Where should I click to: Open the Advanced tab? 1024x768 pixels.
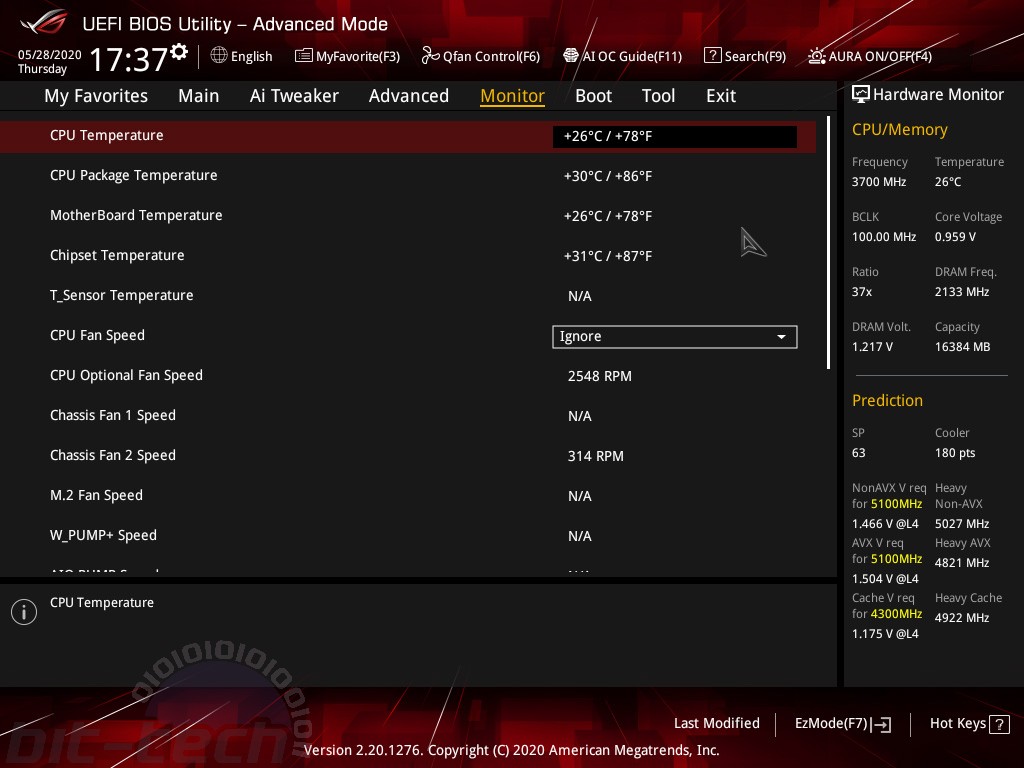409,96
